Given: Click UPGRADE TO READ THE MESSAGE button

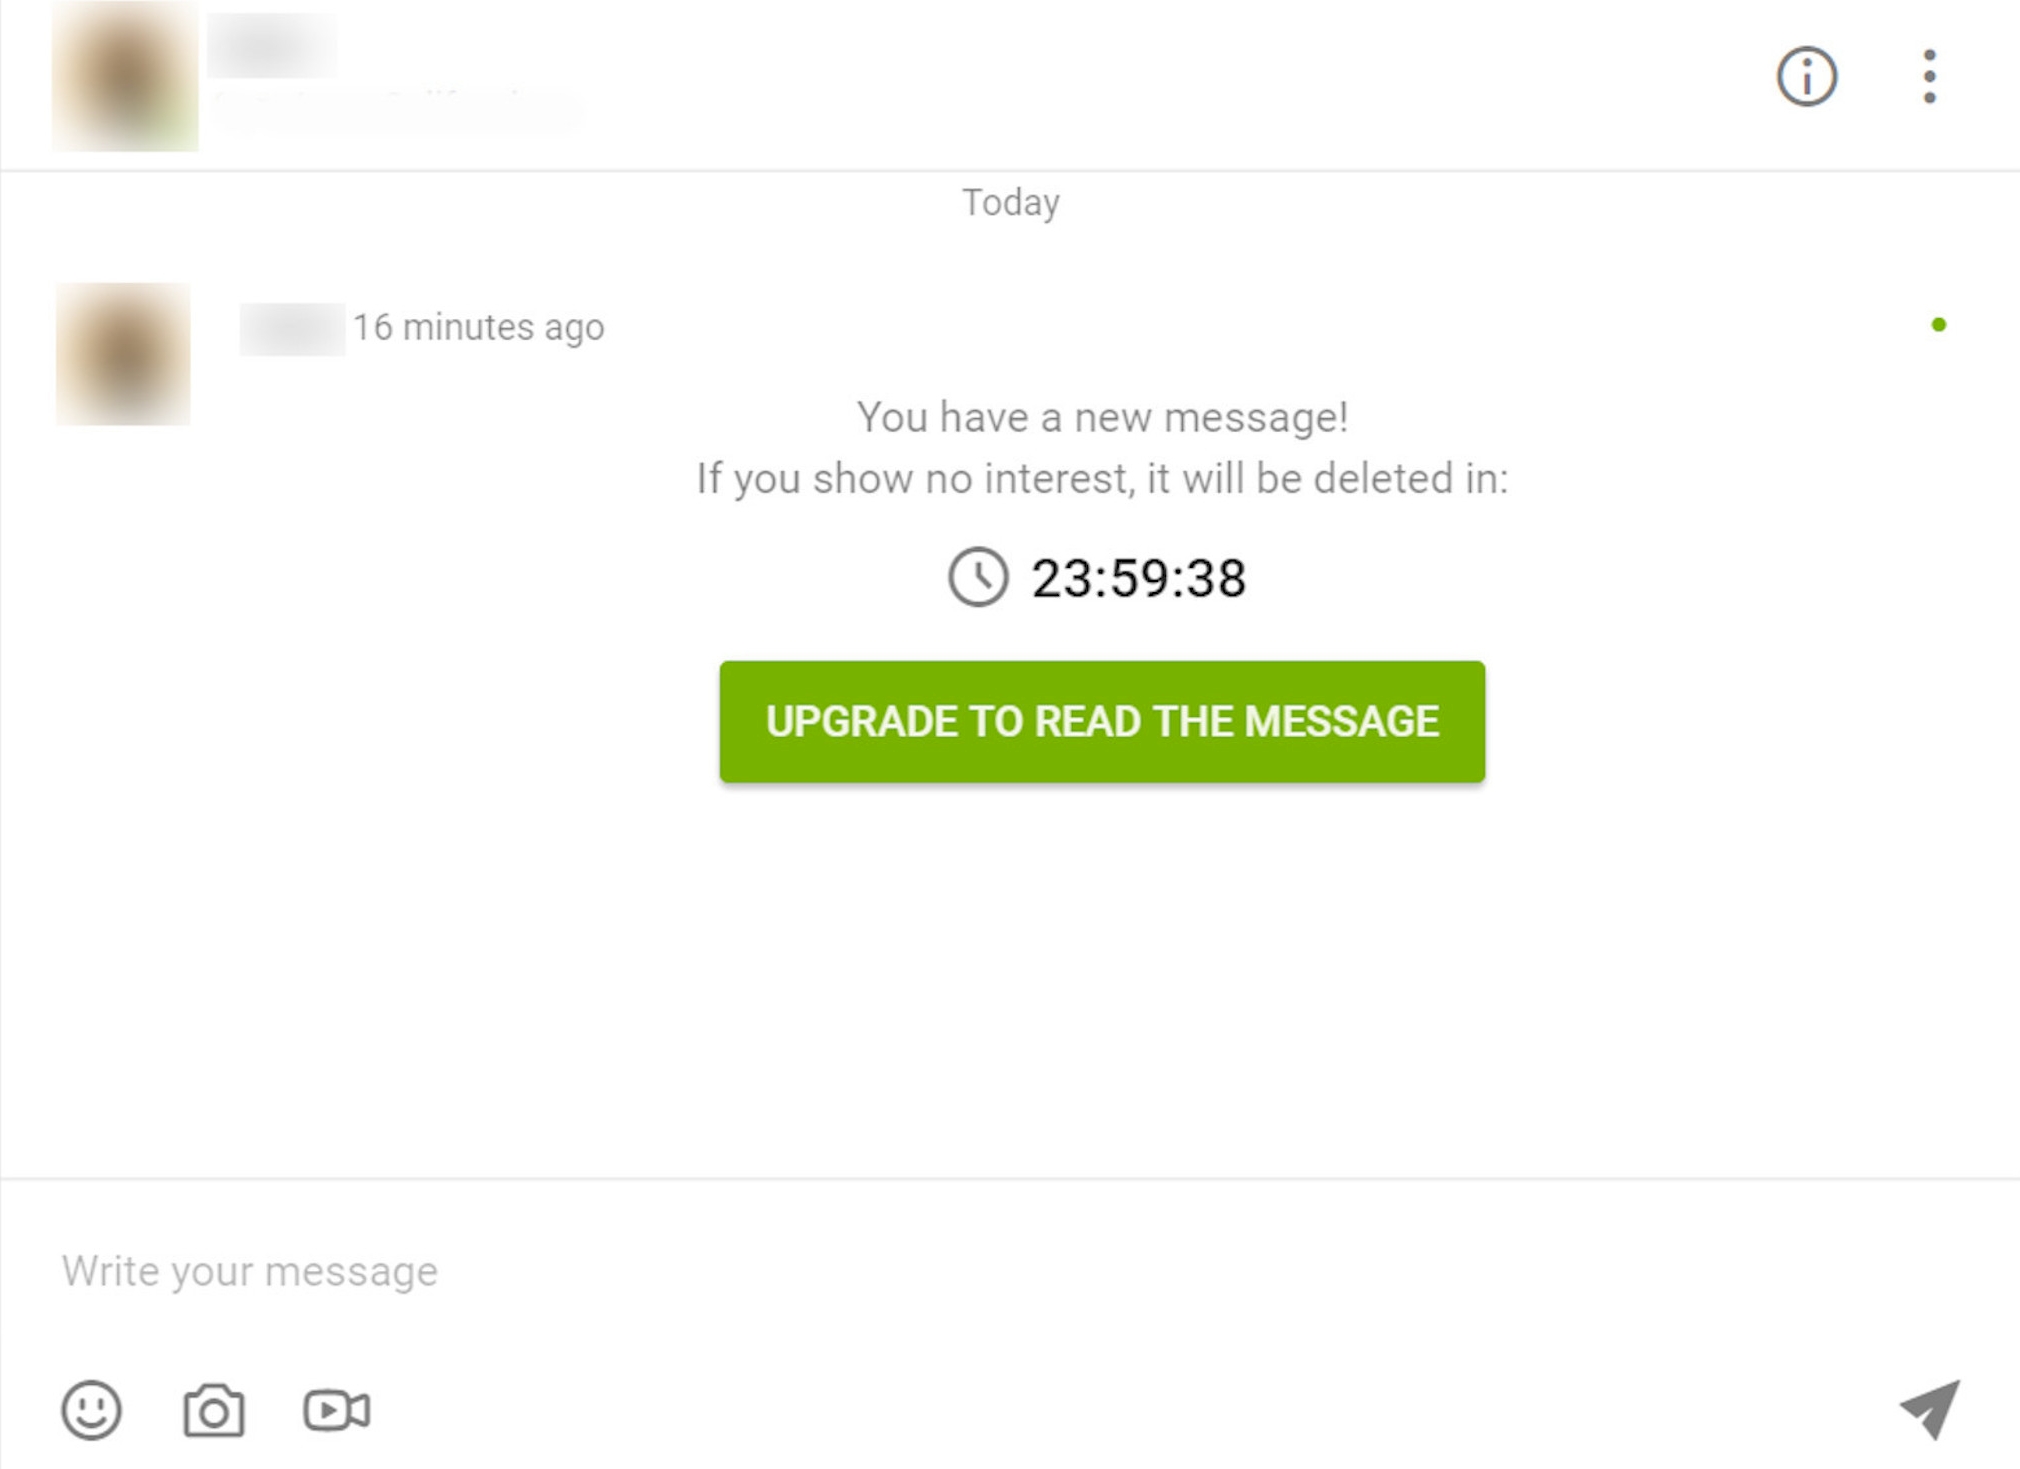Looking at the screenshot, I should coord(1102,721).
